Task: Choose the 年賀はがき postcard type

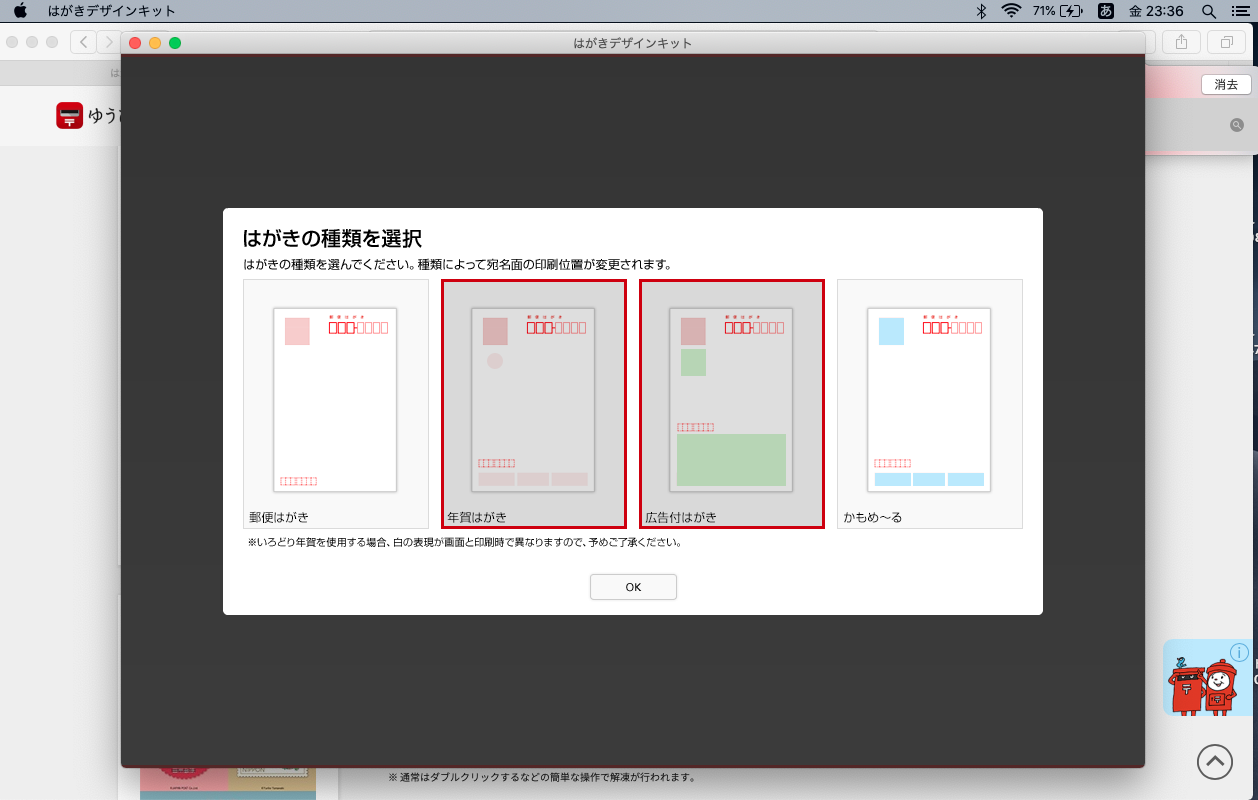Action: click(534, 404)
